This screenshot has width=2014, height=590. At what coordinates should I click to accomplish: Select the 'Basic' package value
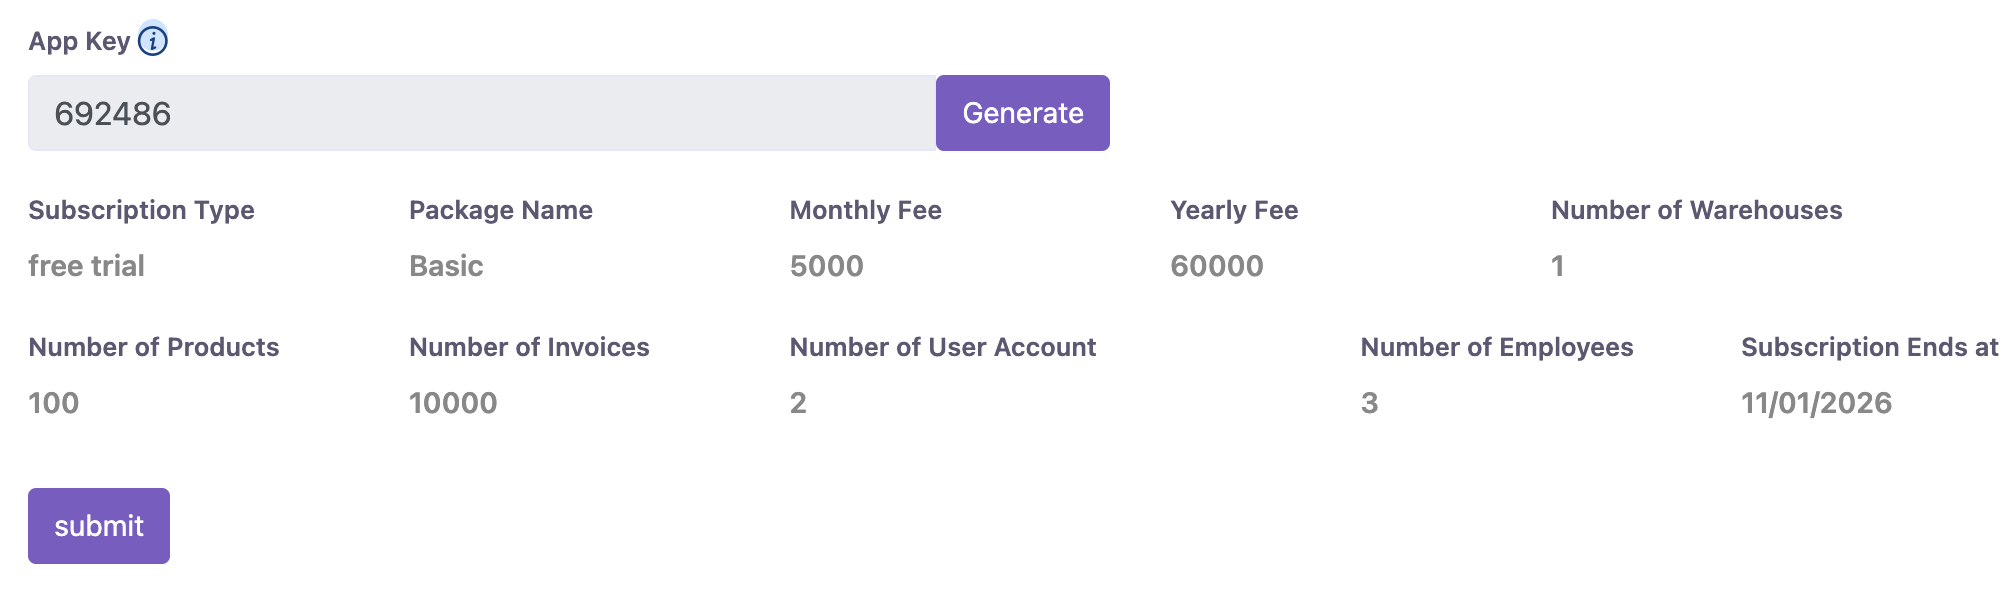(x=446, y=266)
